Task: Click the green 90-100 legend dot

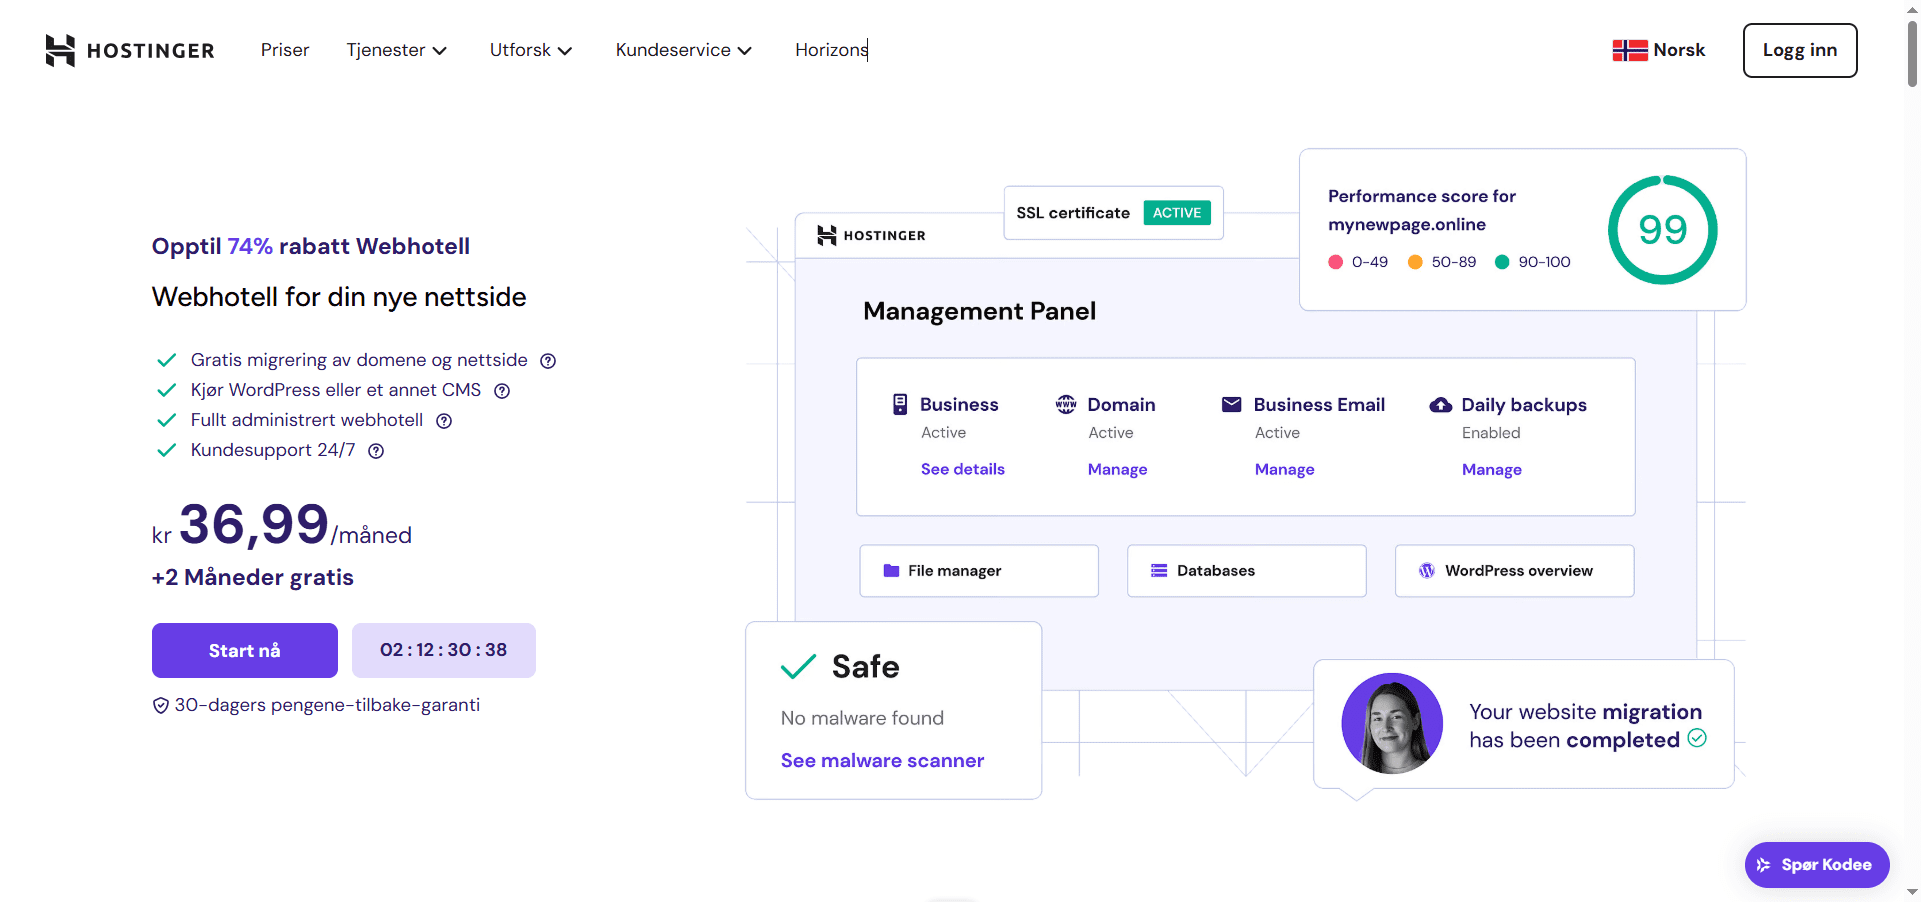Action: (1502, 262)
